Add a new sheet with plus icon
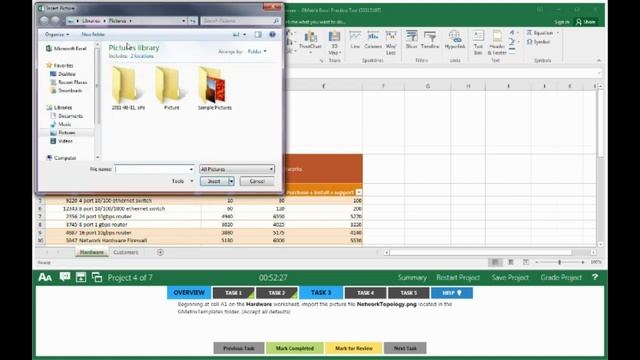This screenshot has width=640, height=360. pos(160,252)
